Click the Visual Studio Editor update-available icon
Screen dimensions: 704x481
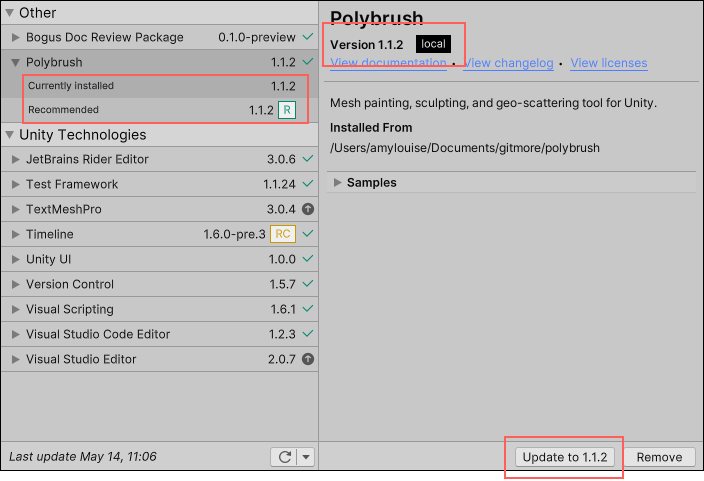[308, 359]
